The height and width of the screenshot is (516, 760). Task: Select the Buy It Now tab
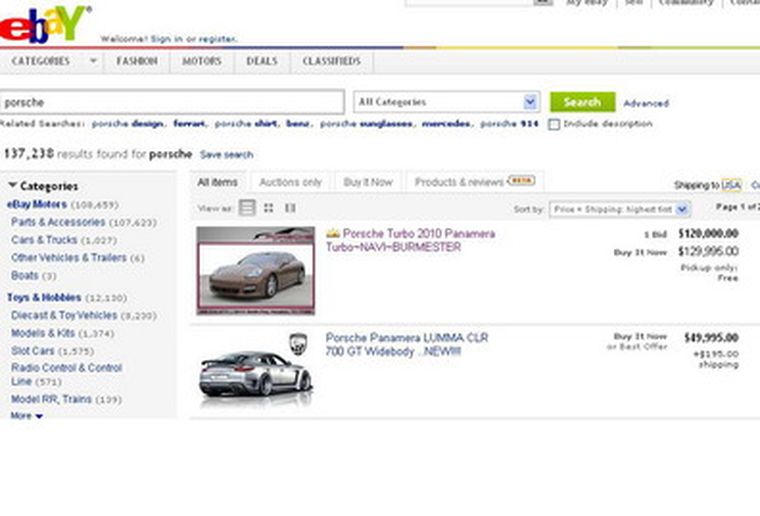pyautogui.click(x=368, y=182)
